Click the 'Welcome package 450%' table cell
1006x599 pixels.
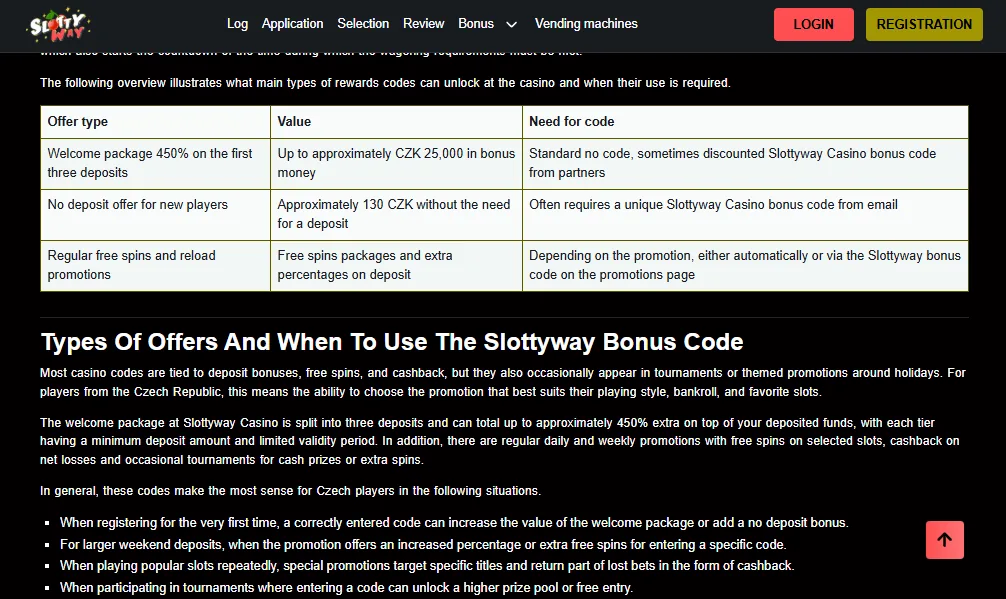coord(155,164)
